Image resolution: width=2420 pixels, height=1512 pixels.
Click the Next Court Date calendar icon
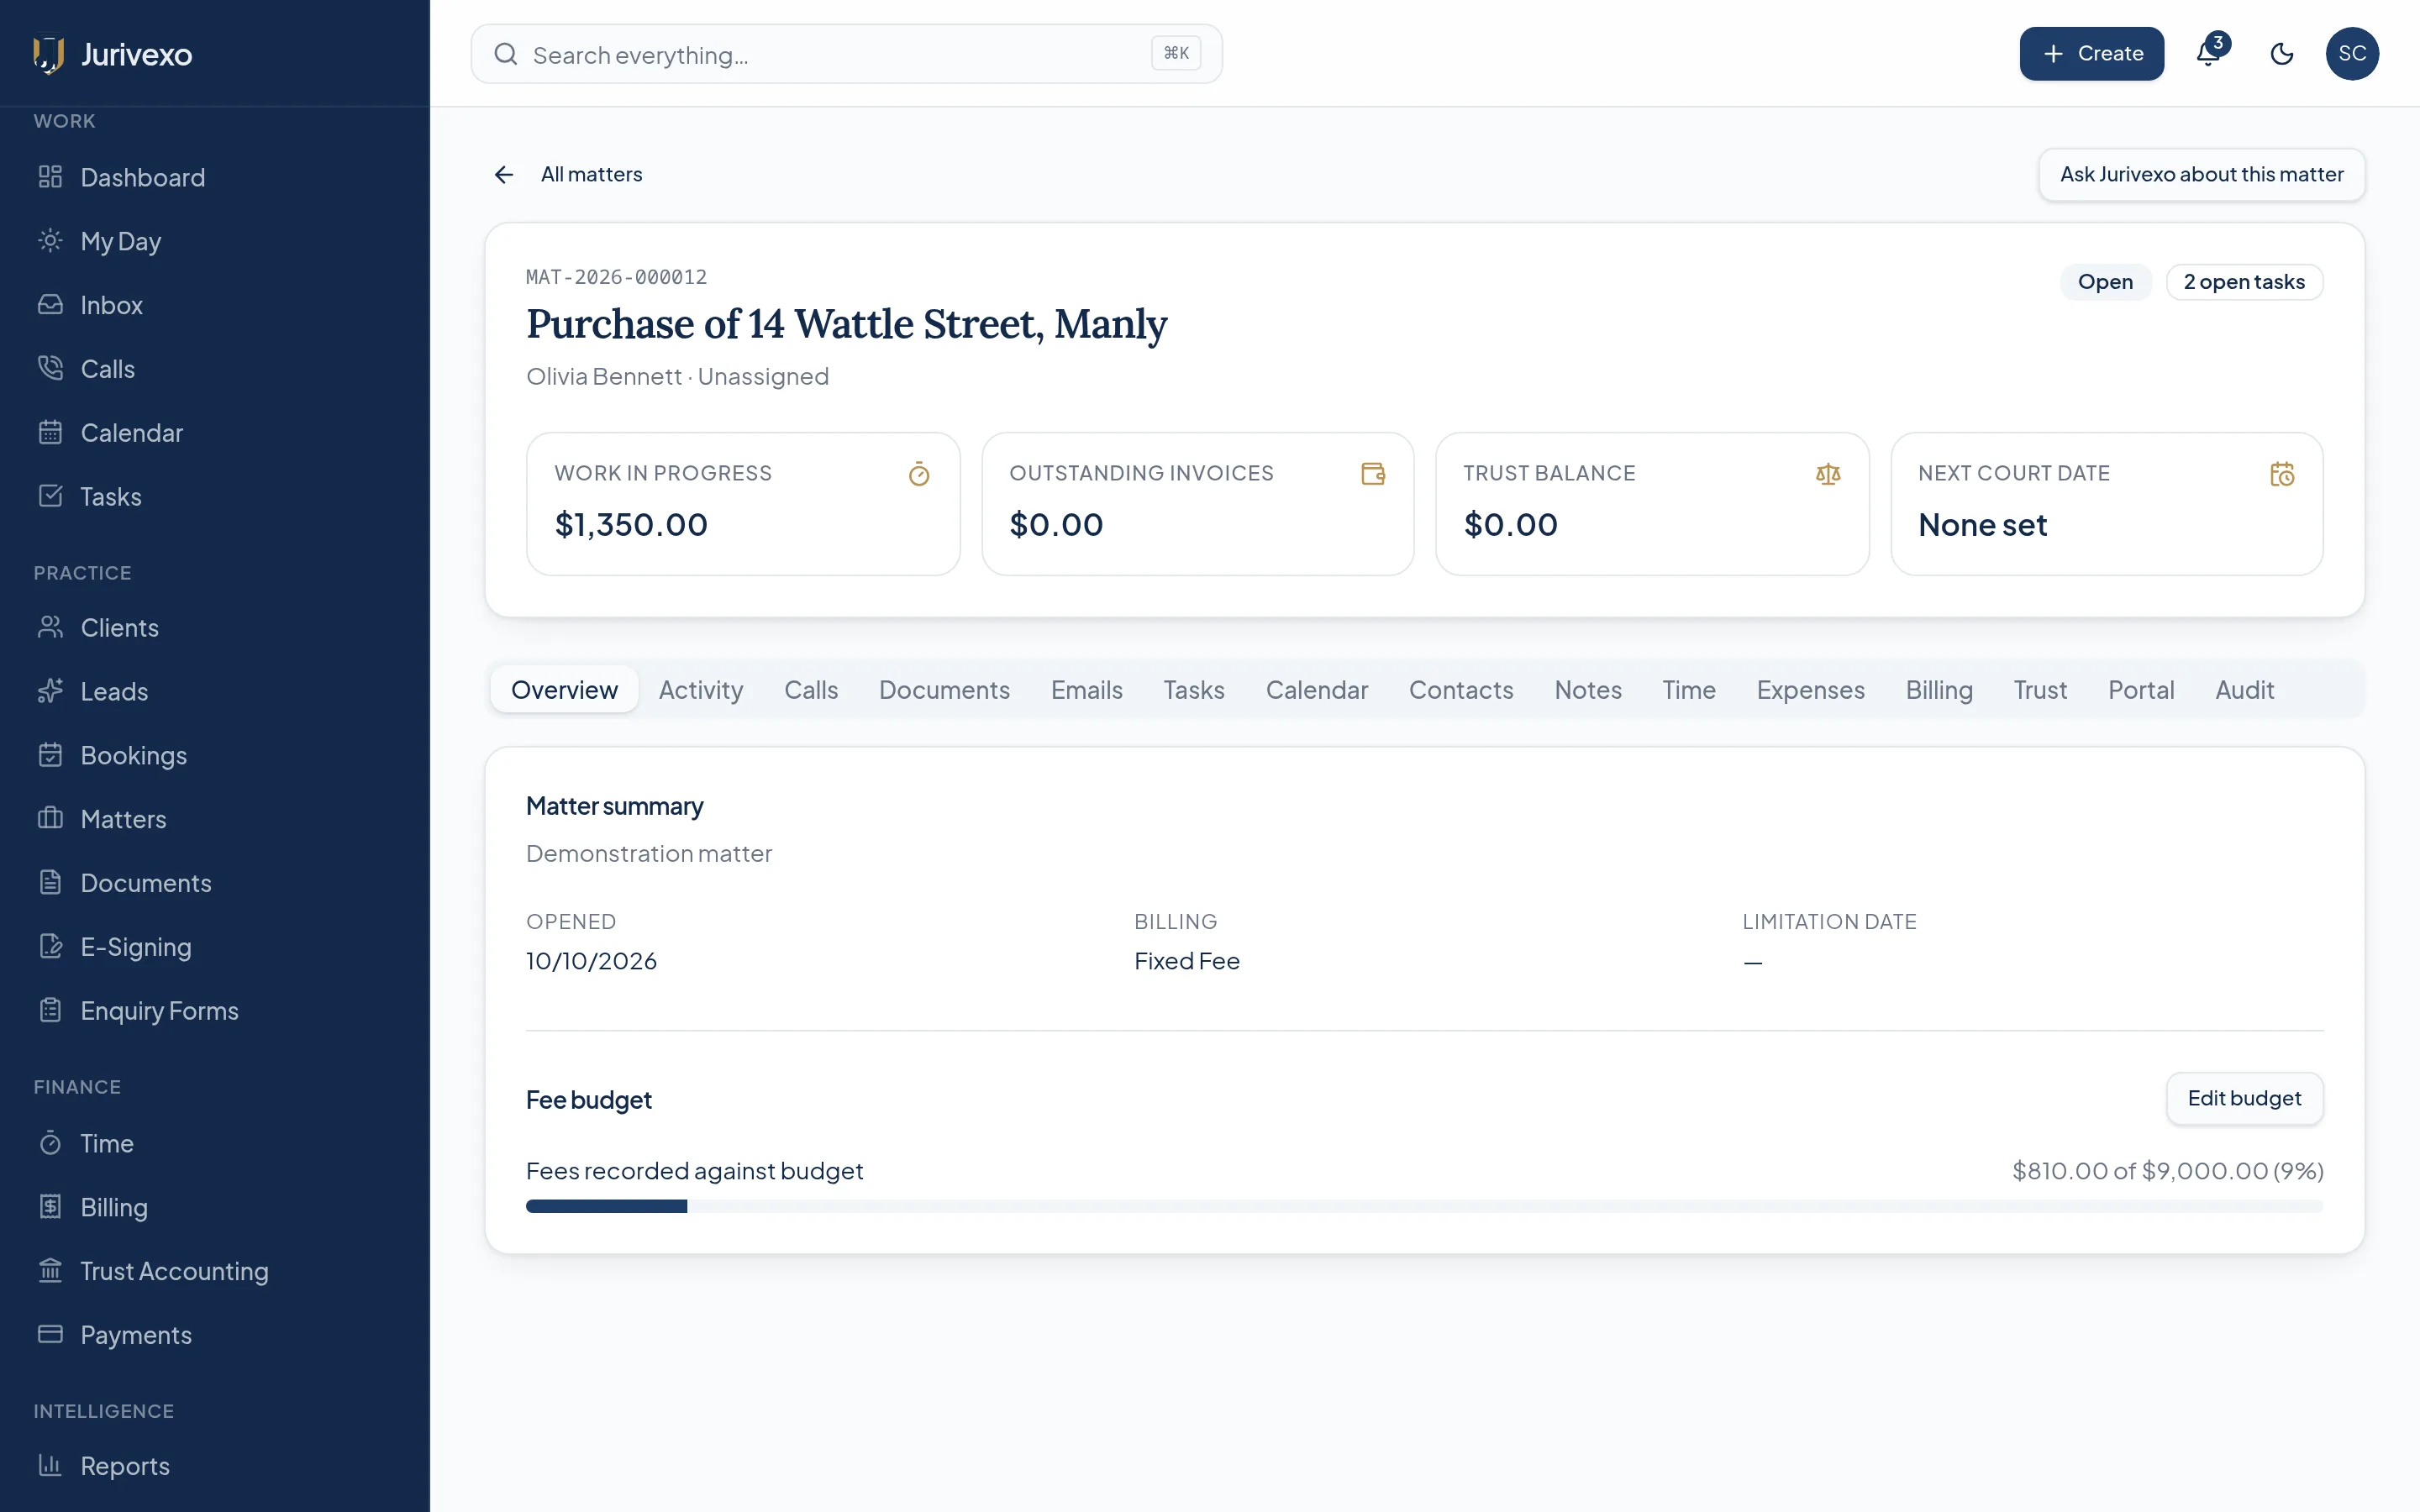[2282, 474]
